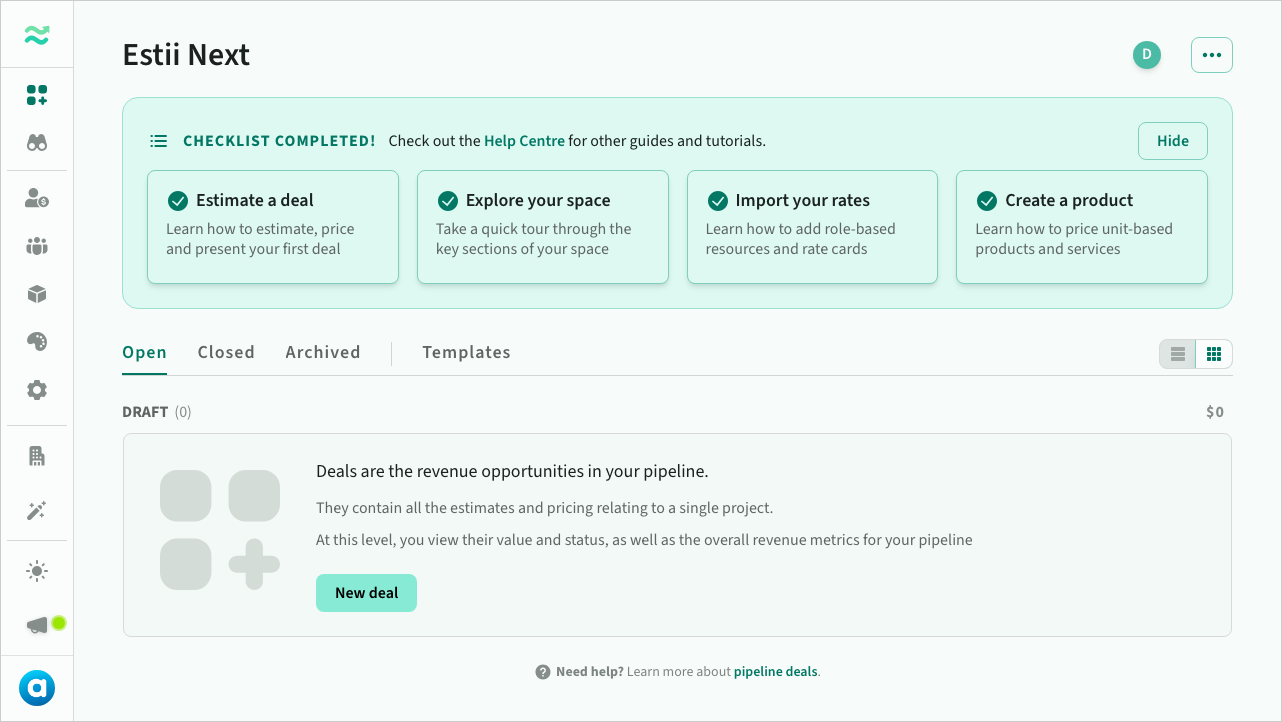1282x722 pixels.
Task: Click the binoculars icon in sidebar
Action: click(x=37, y=143)
